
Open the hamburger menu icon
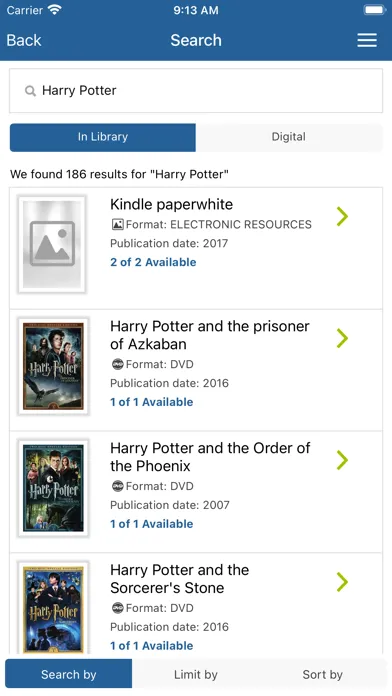[x=367, y=40]
